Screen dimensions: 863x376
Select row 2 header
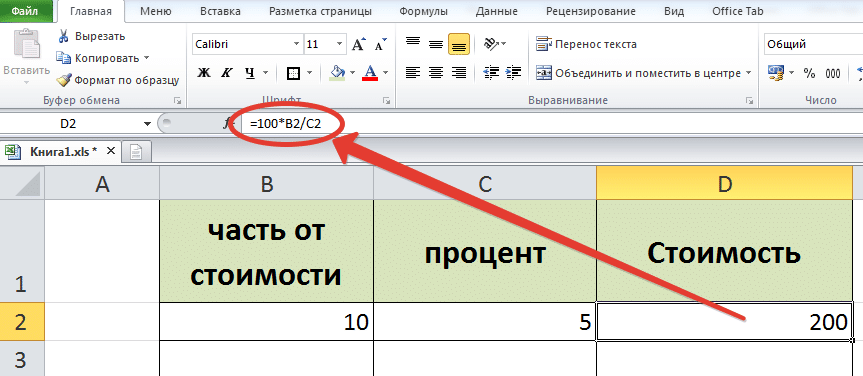(22, 321)
